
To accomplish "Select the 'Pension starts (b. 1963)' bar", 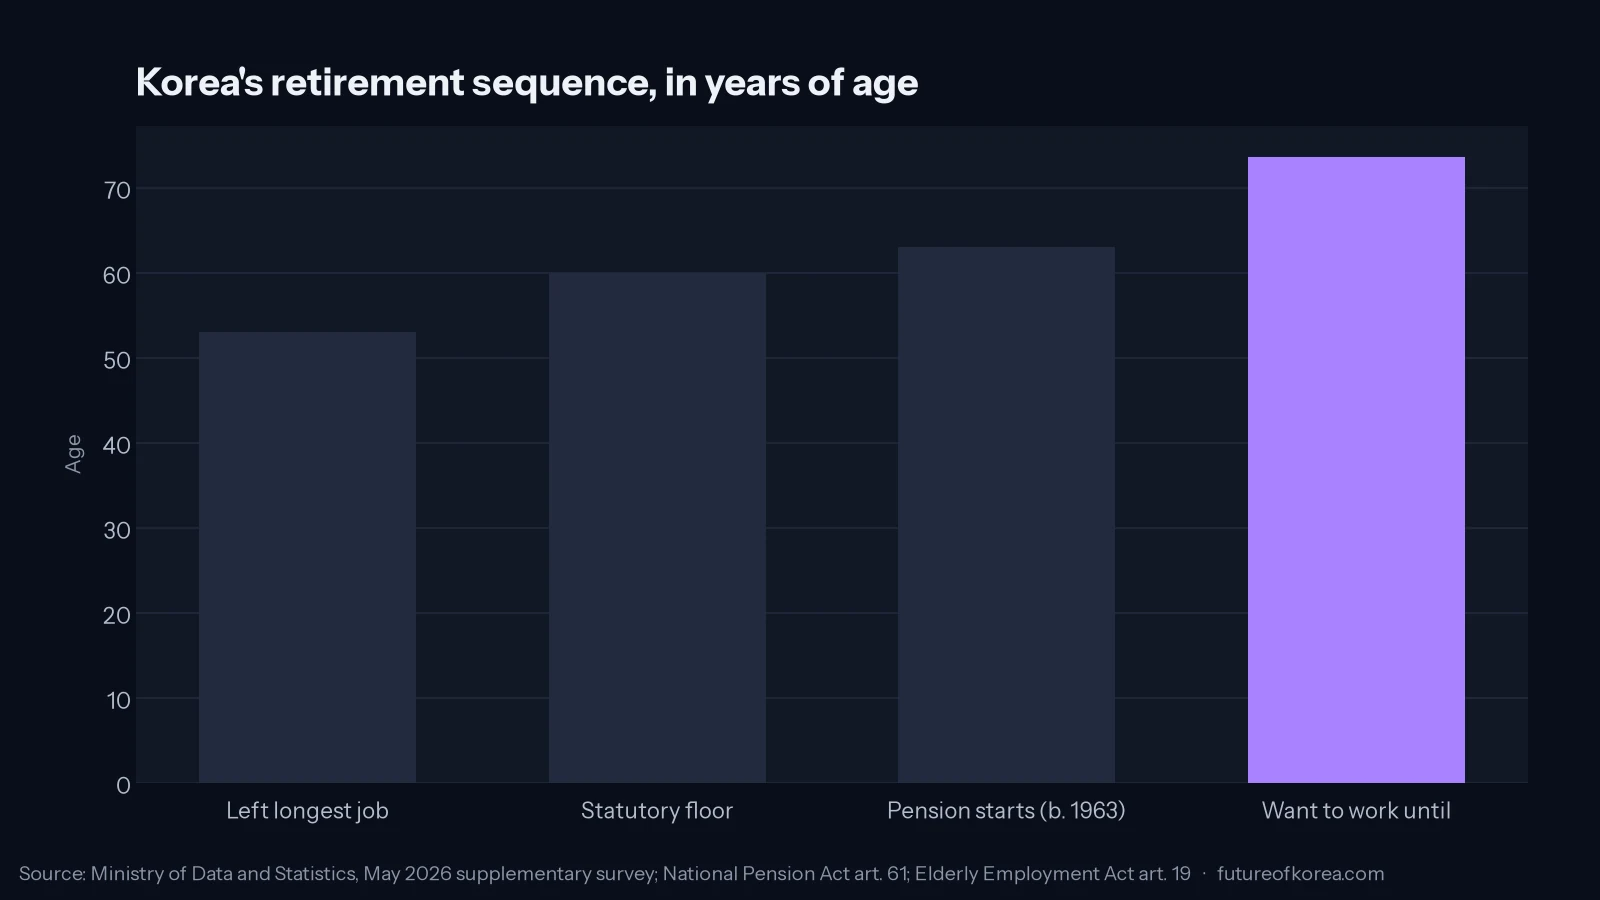I will pyautogui.click(x=1006, y=515).
